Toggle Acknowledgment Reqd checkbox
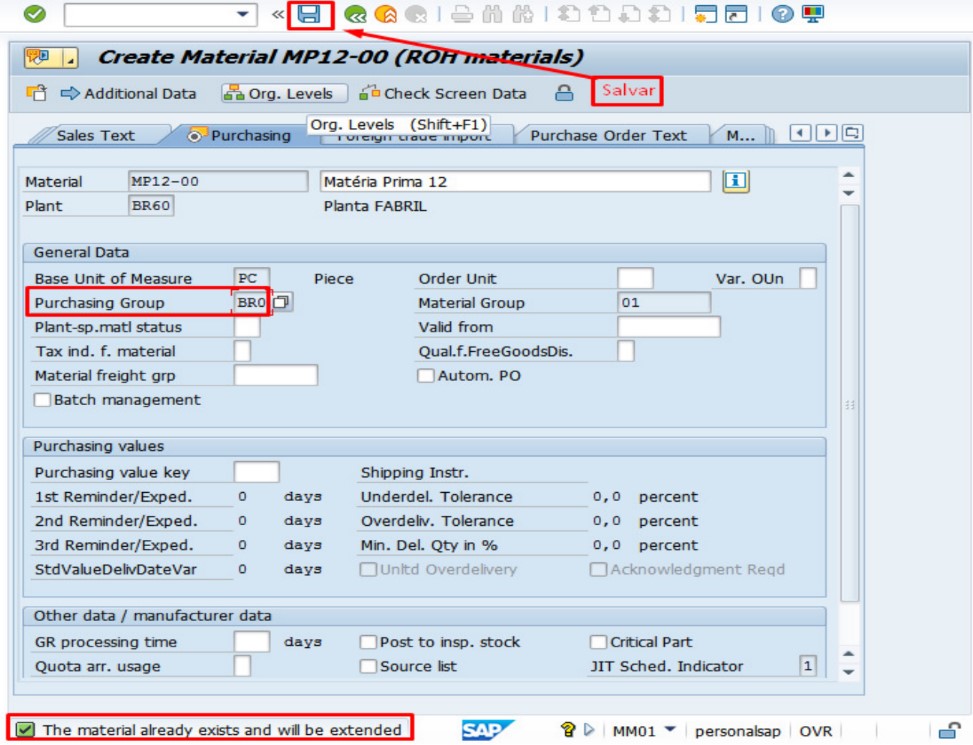The height and width of the screenshot is (745, 973). point(598,569)
